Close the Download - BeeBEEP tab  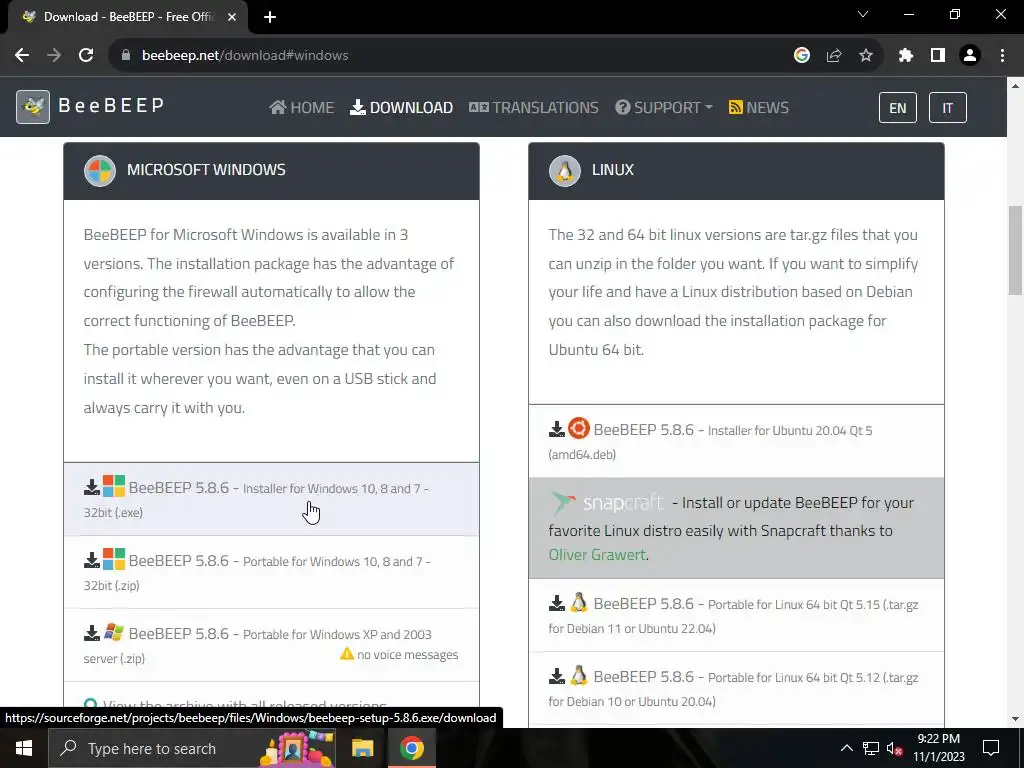coord(232,17)
